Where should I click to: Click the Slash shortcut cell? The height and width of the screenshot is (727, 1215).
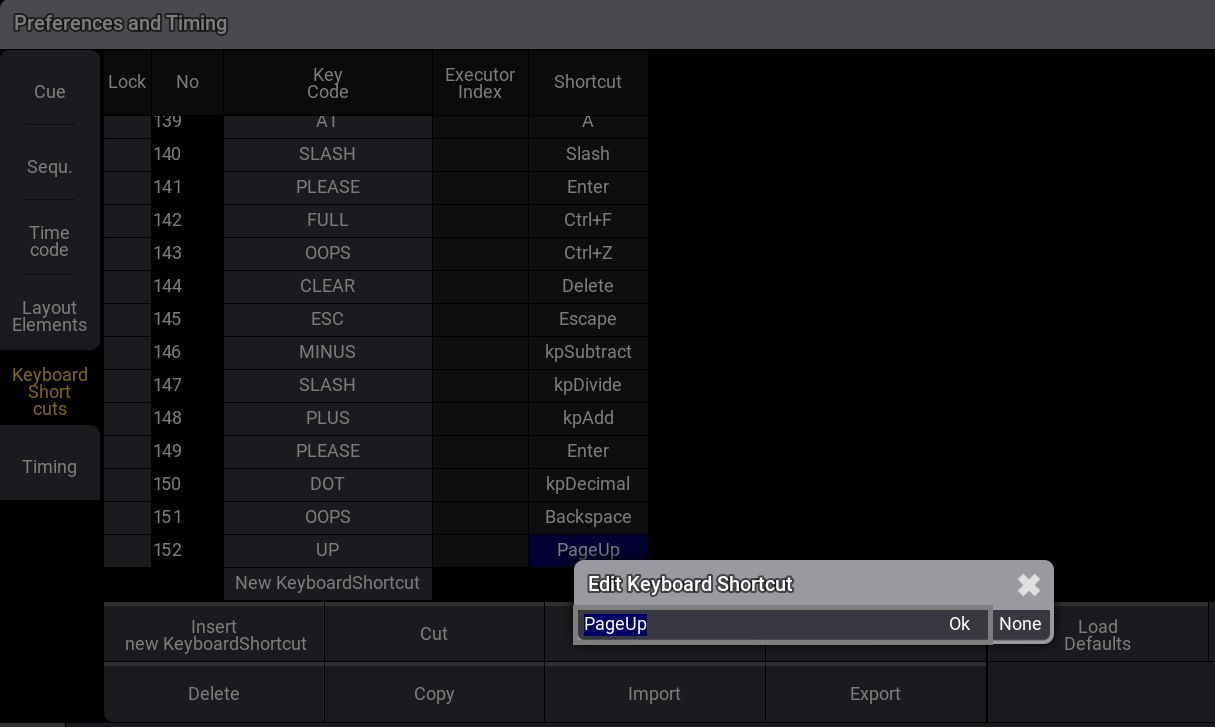click(588, 154)
